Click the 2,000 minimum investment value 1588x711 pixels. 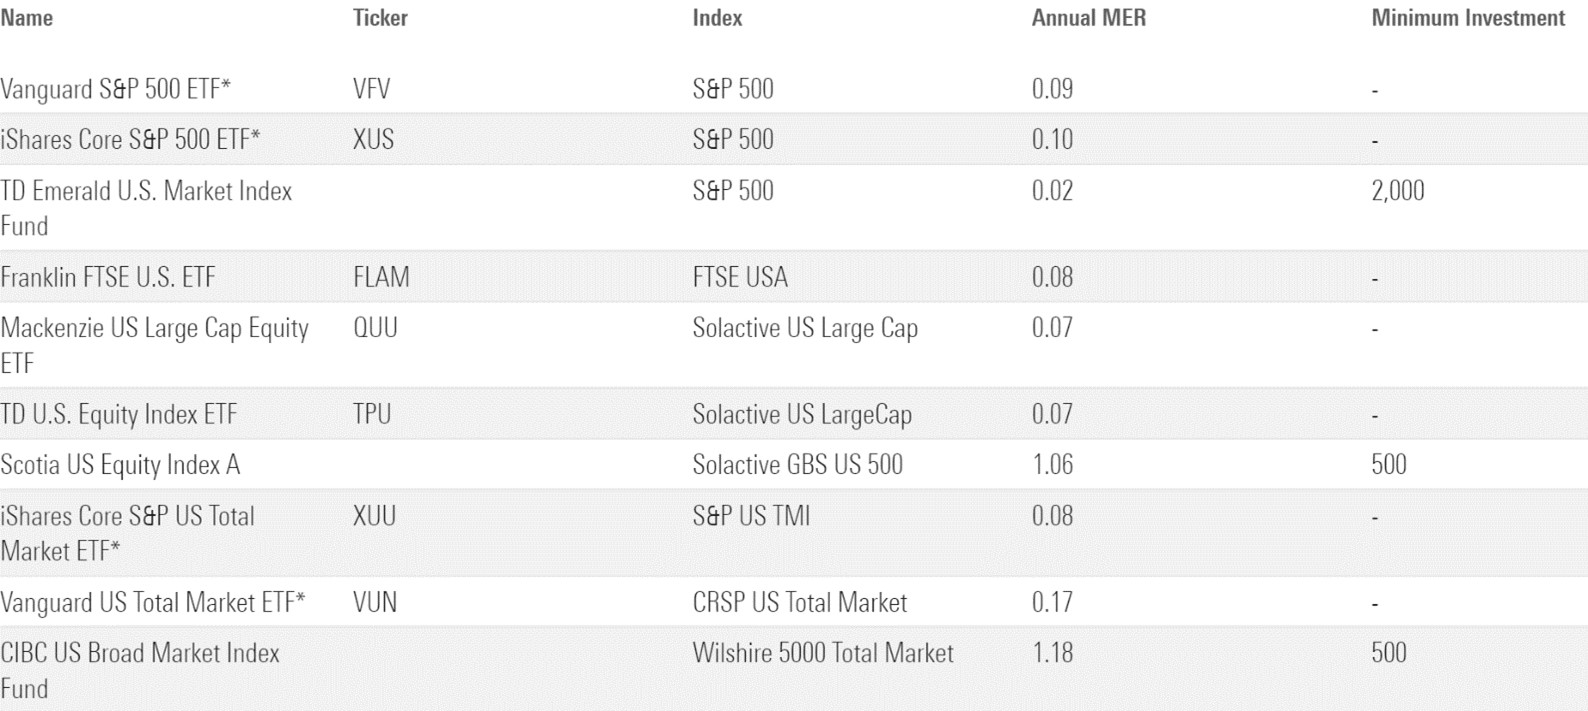pos(1397,190)
